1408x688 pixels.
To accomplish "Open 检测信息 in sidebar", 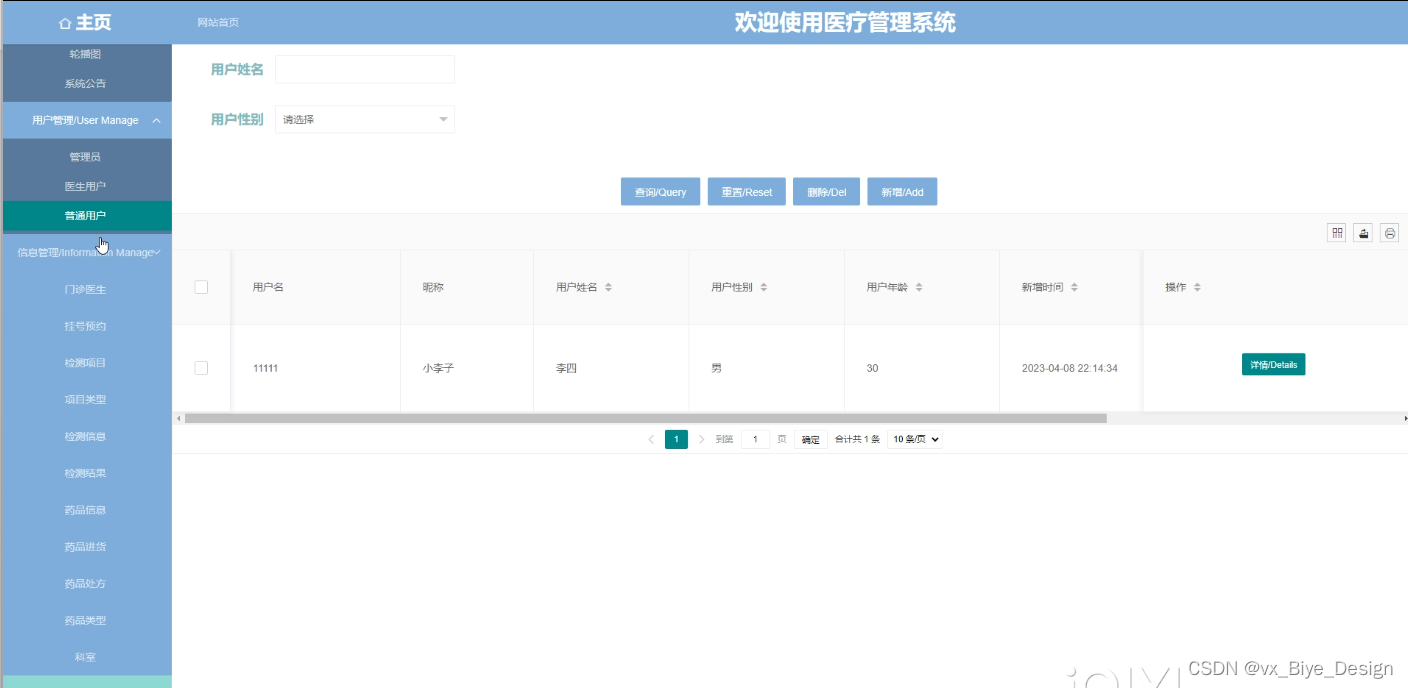I will [85, 436].
